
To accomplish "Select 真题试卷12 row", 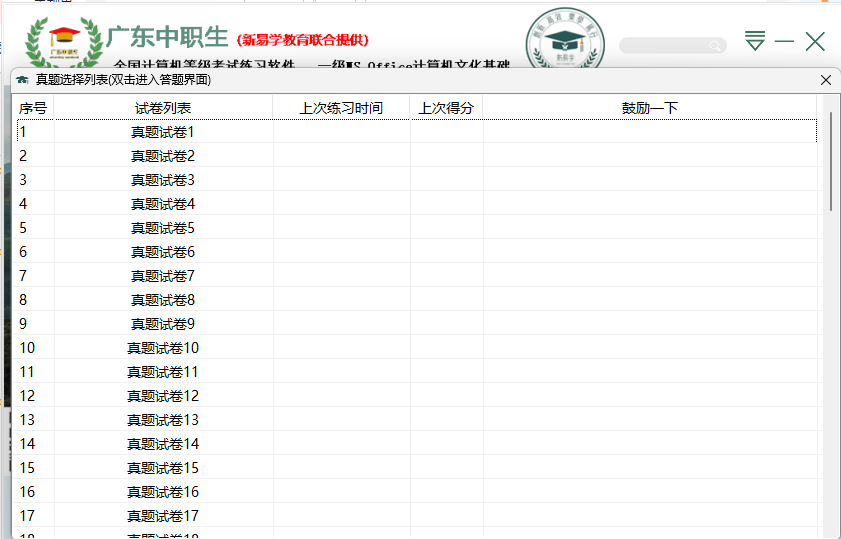I will tap(417, 396).
